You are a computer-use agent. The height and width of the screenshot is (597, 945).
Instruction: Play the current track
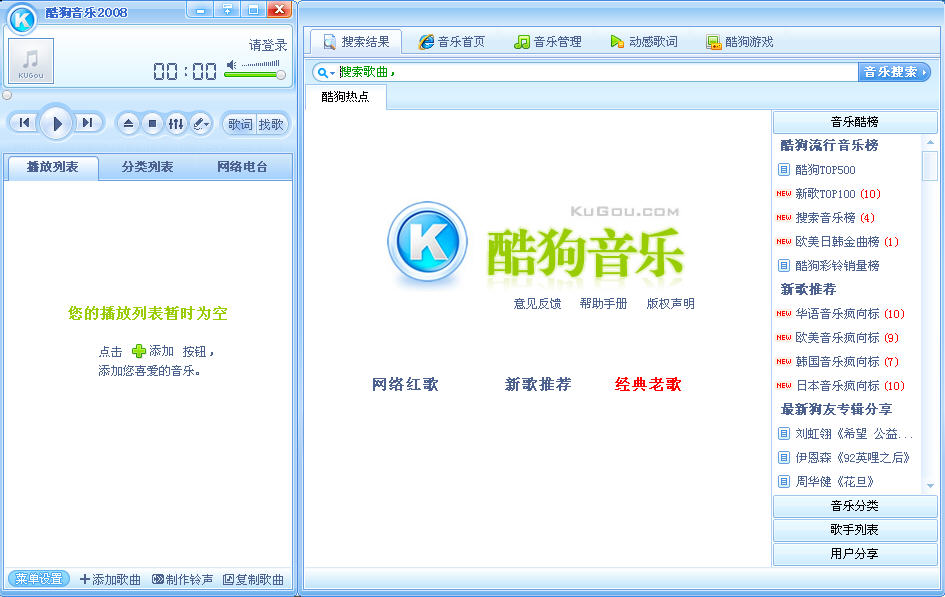coord(57,123)
